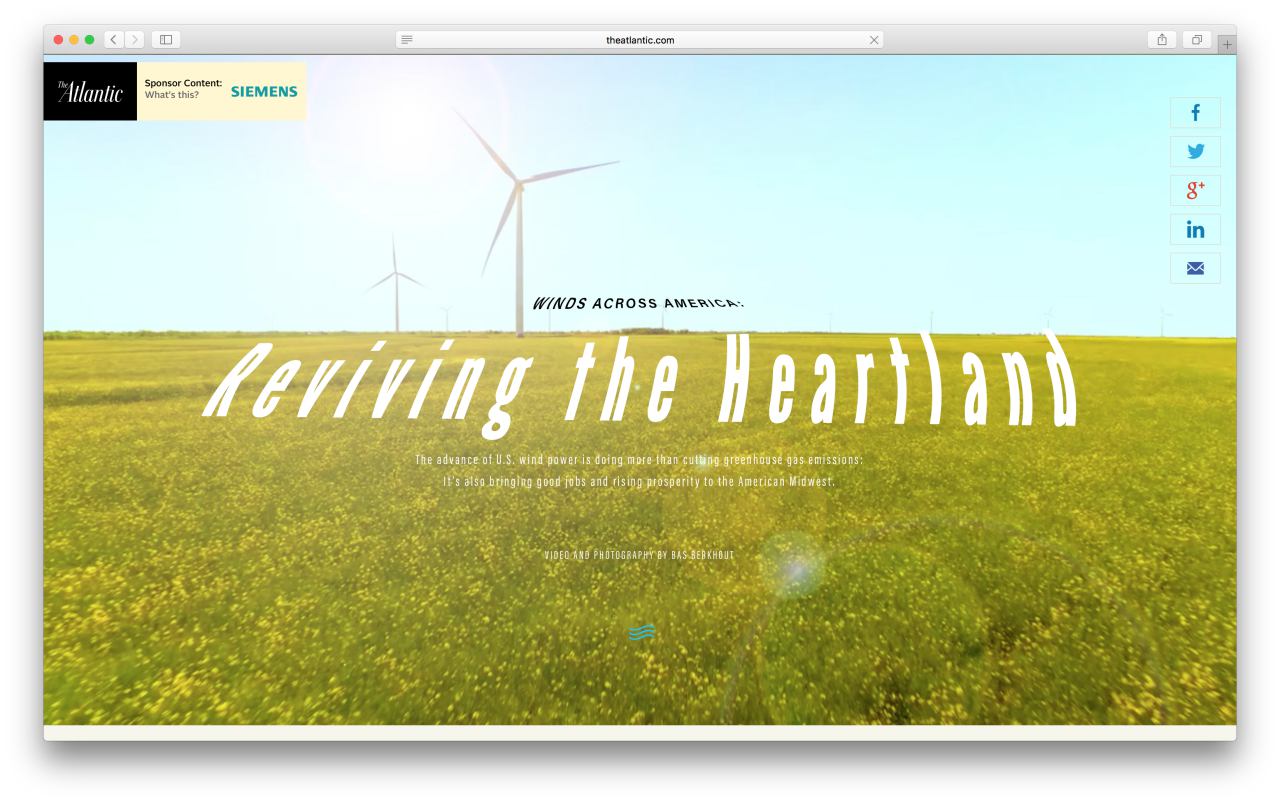This screenshot has width=1280, height=803.
Task: Click the line starting "The advance of U.S. wind power"
Action: (639, 460)
